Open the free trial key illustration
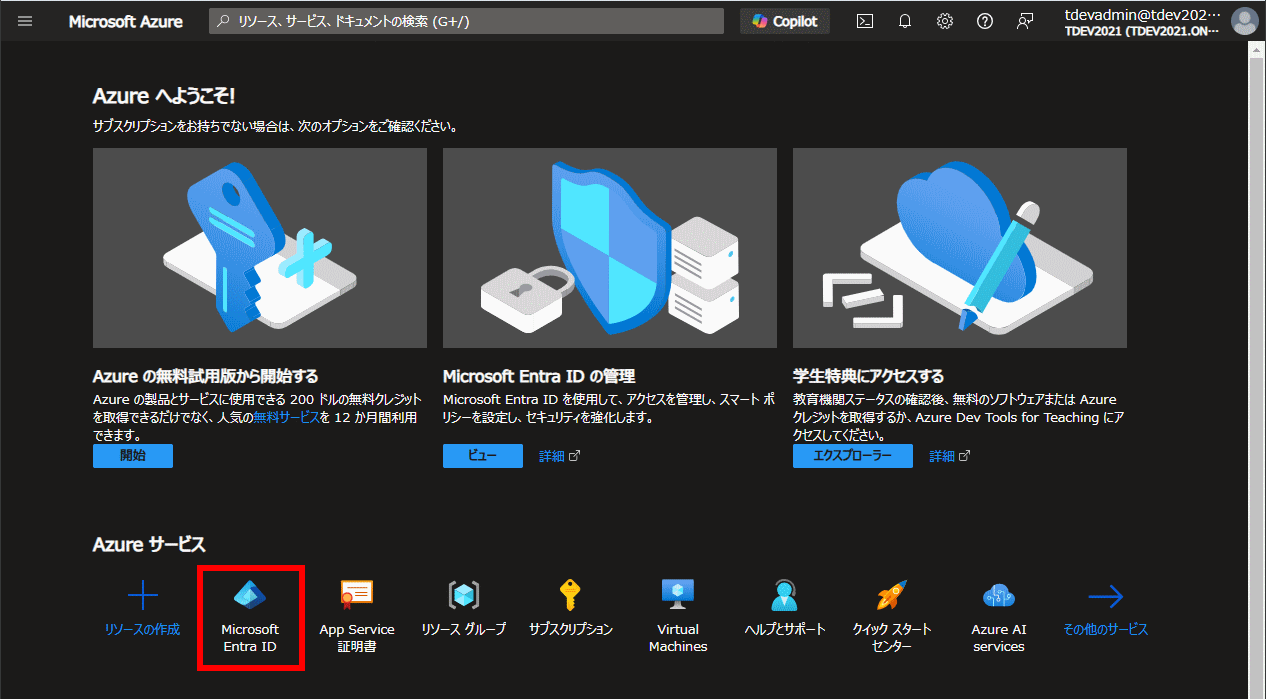 point(260,248)
